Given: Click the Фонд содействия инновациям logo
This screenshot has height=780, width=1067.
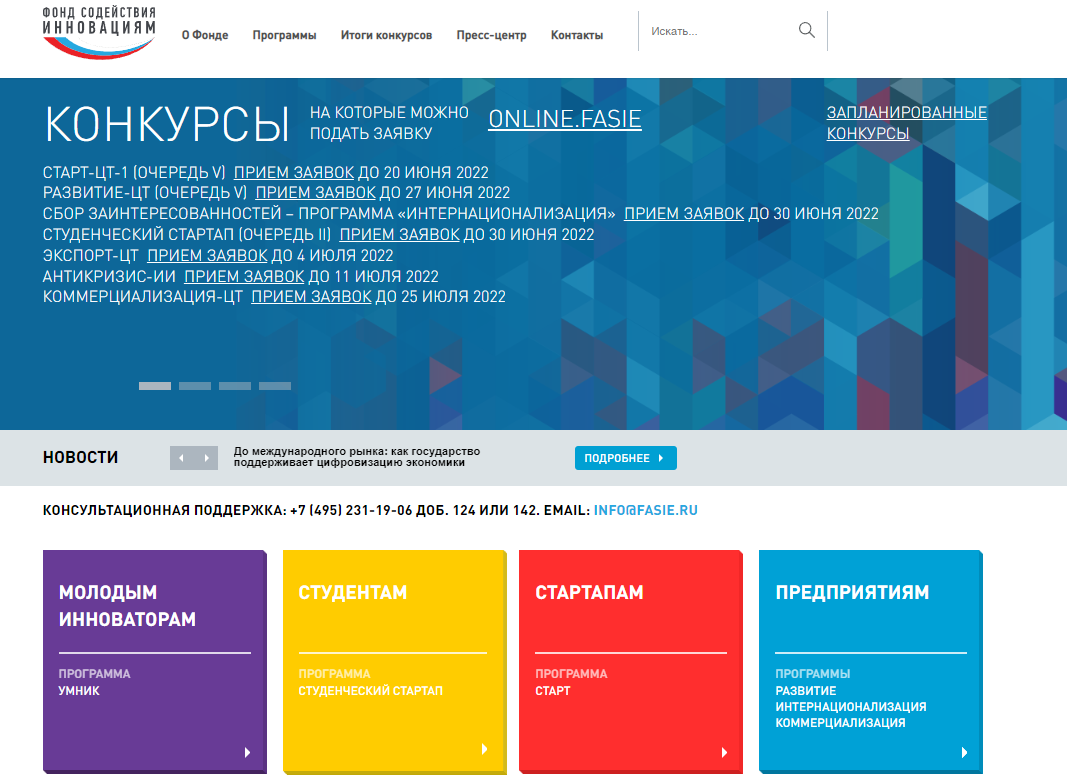Looking at the screenshot, I should (99, 33).
